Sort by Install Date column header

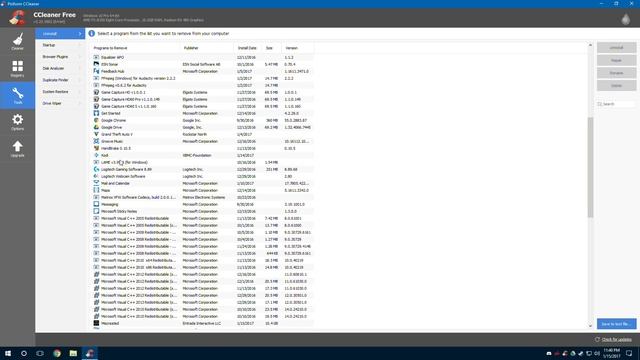247,48
